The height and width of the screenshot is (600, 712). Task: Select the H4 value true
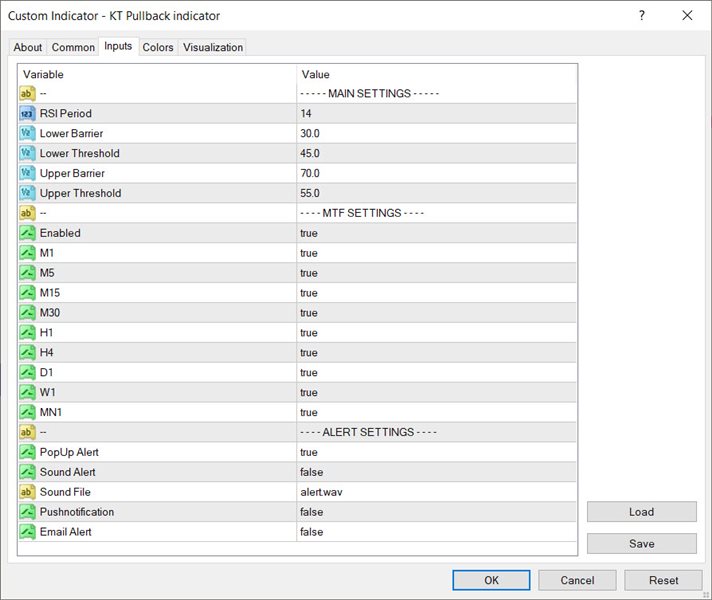(309, 352)
